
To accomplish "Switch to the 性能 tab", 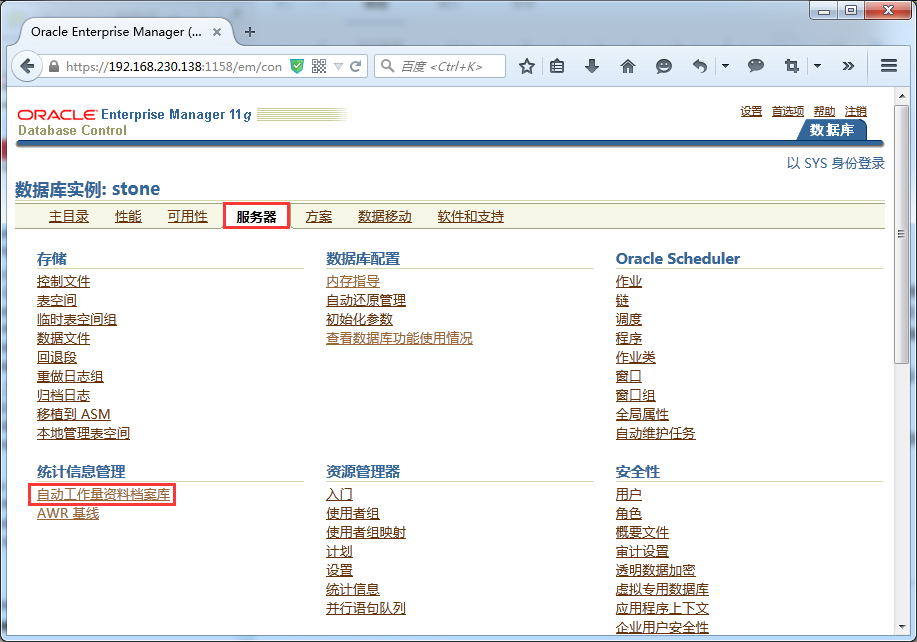I will (128, 217).
